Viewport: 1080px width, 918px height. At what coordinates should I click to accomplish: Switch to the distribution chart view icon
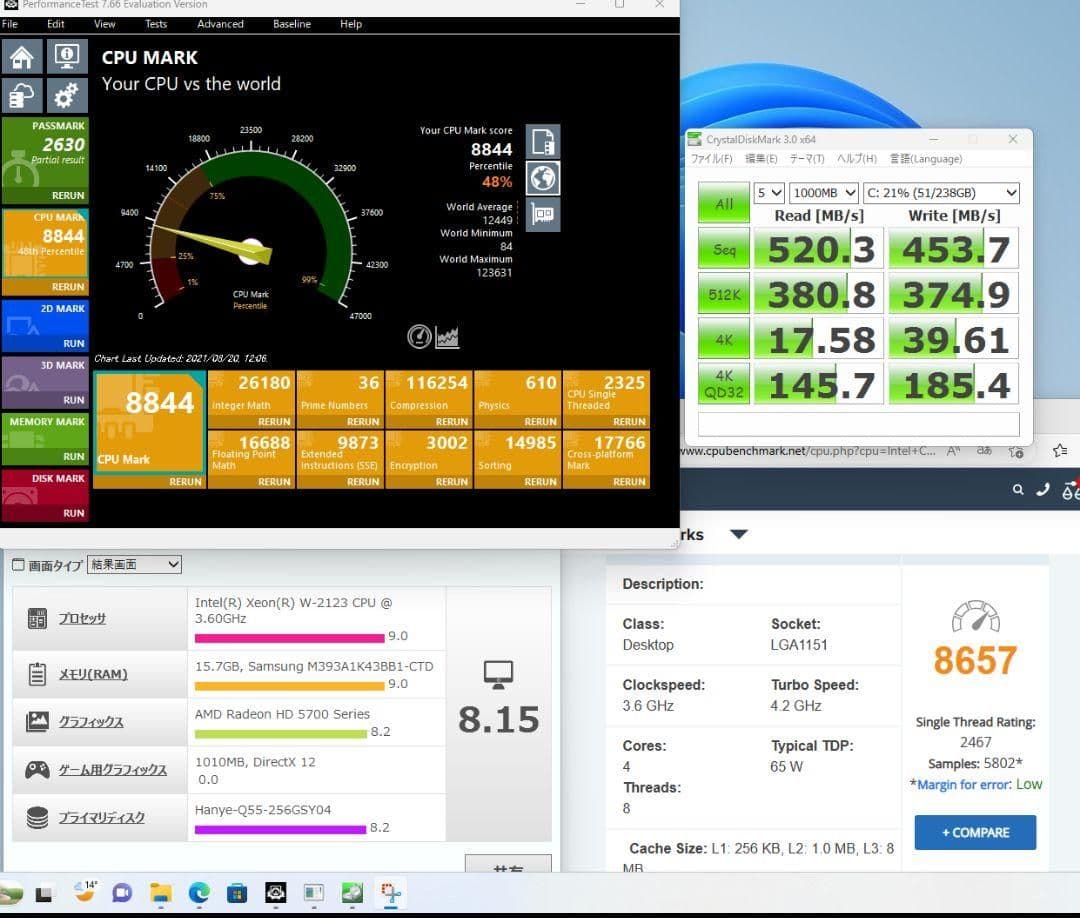click(x=447, y=337)
